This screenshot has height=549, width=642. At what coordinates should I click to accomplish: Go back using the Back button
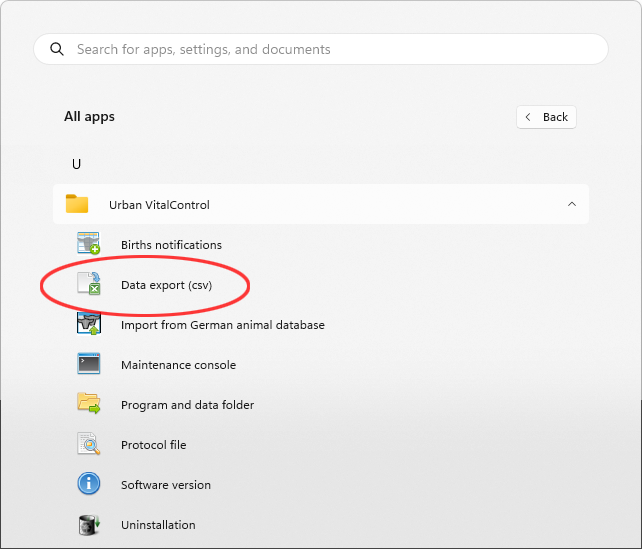click(x=546, y=117)
